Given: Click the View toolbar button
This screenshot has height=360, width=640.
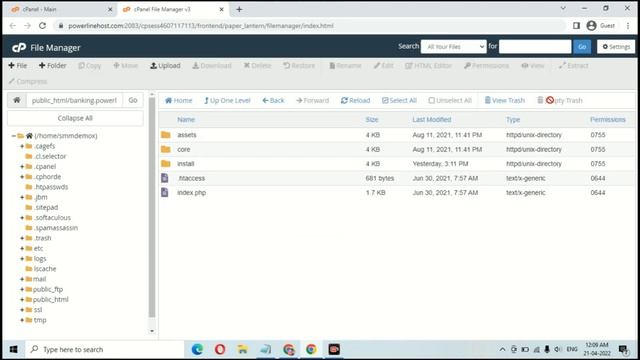Looking at the screenshot, I should (x=533, y=66).
